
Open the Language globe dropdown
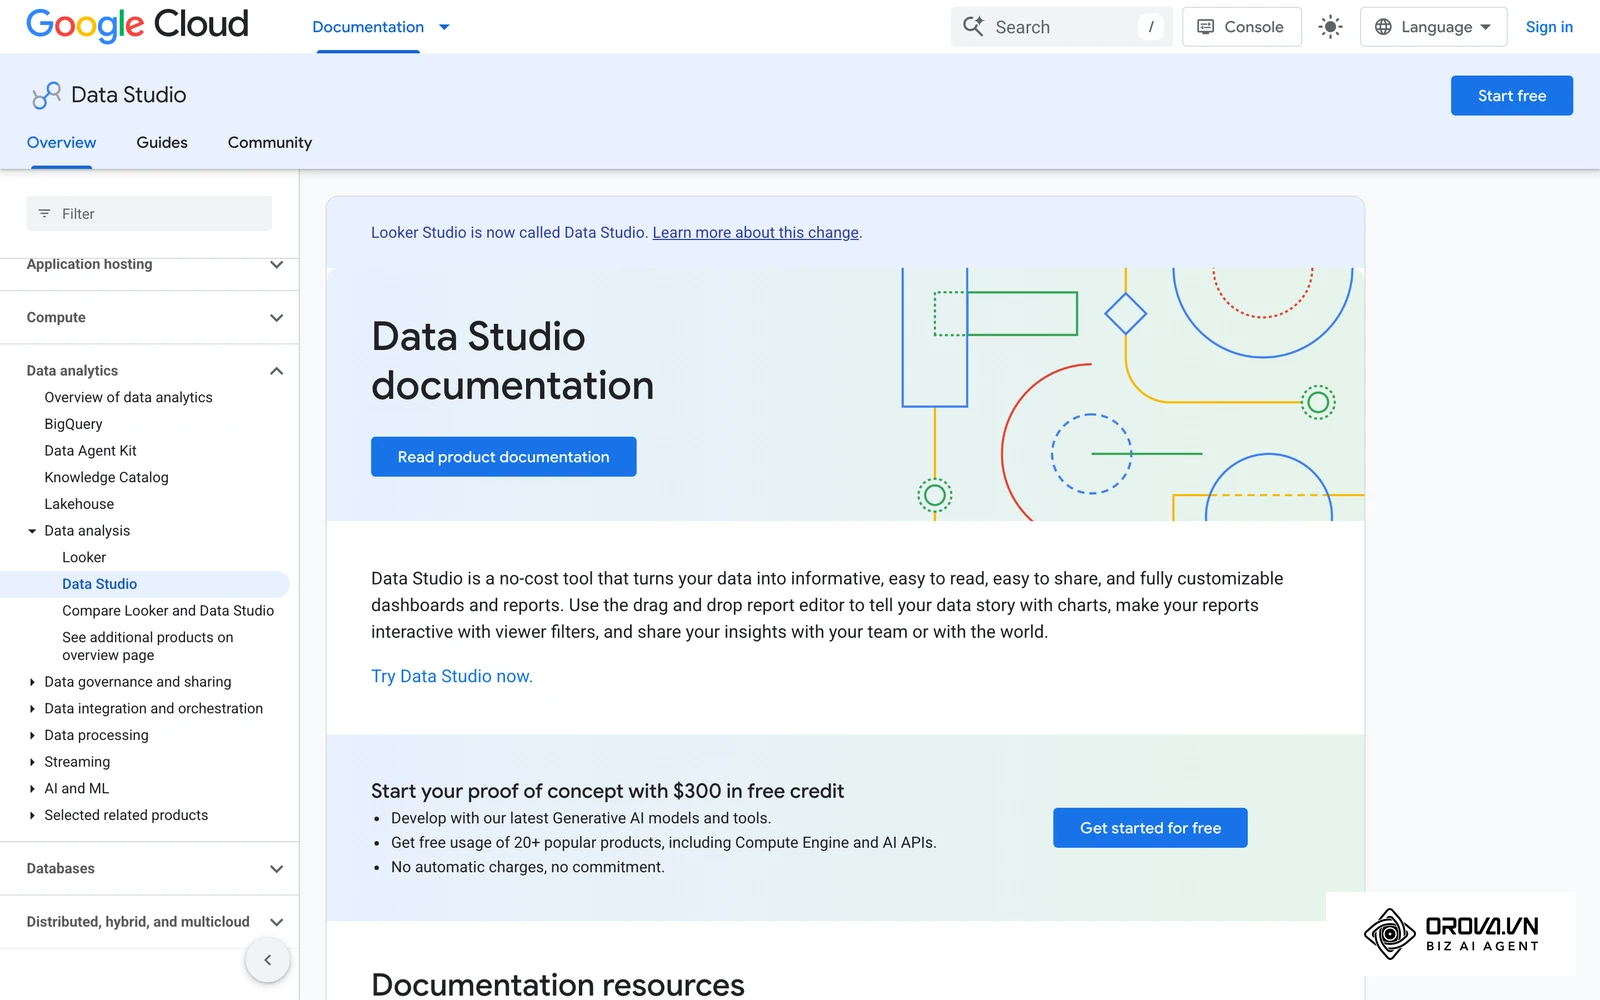point(1433,27)
